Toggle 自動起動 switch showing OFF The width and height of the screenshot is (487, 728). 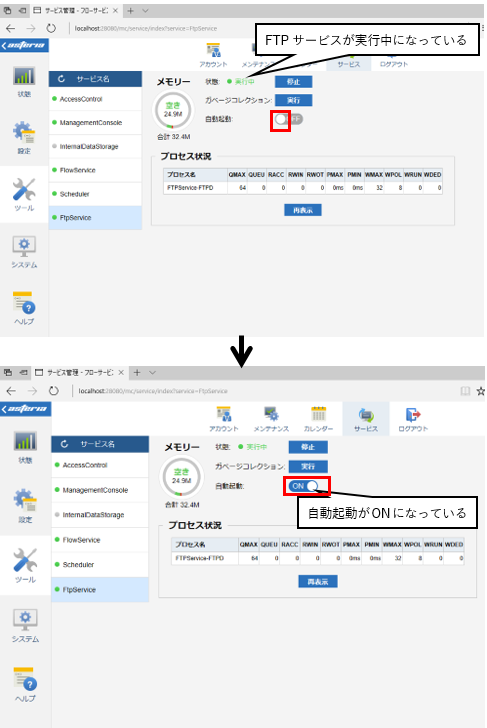coord(287,119)
